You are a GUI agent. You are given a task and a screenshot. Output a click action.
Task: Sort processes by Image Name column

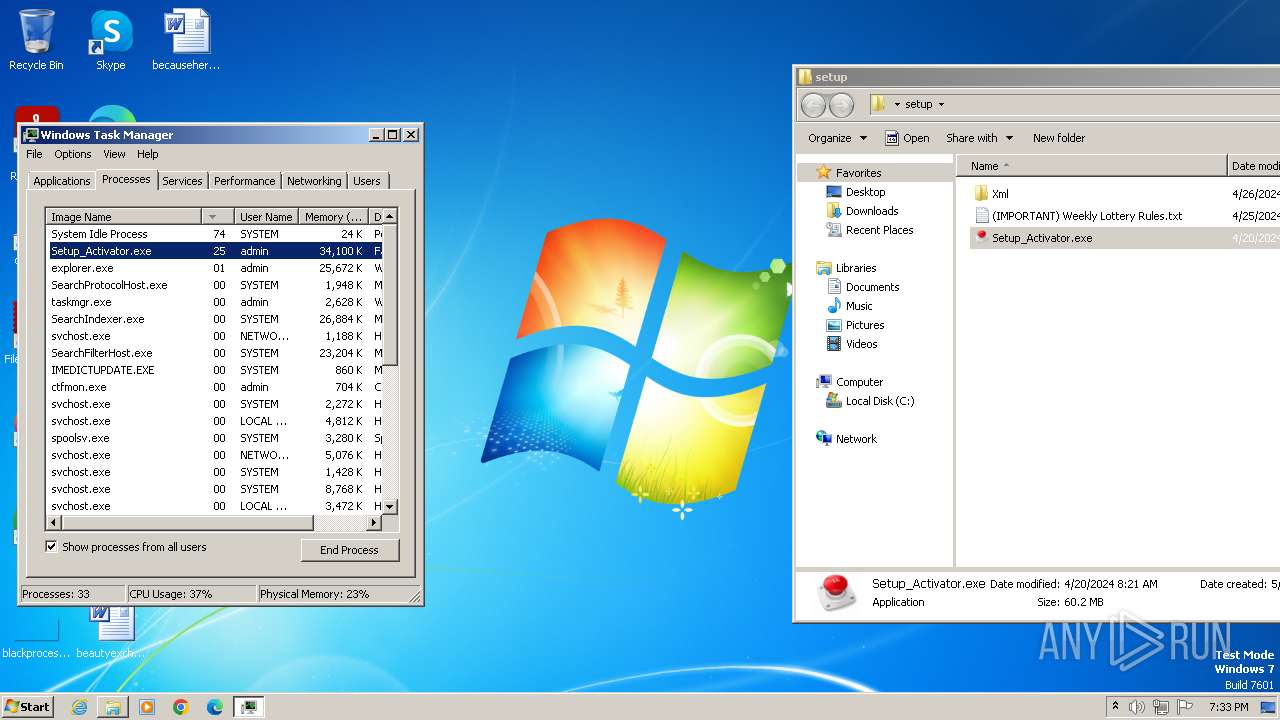(124, 217)
